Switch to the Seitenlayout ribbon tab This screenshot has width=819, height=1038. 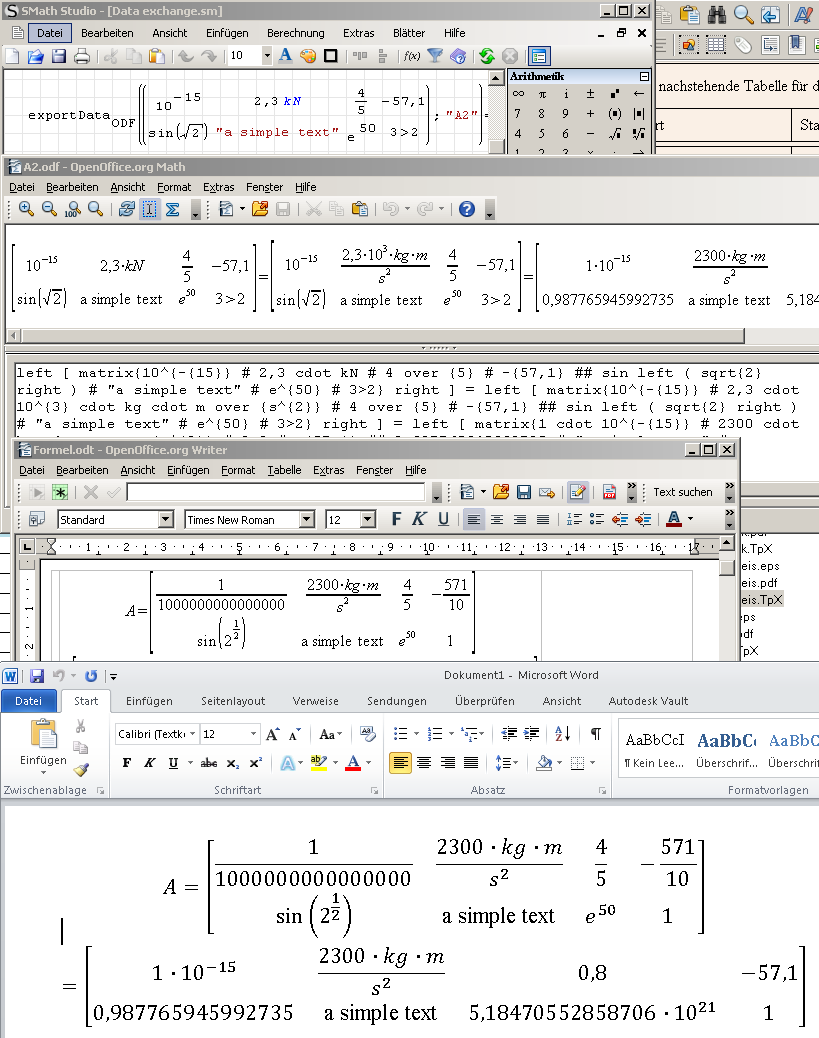[233, 701]
